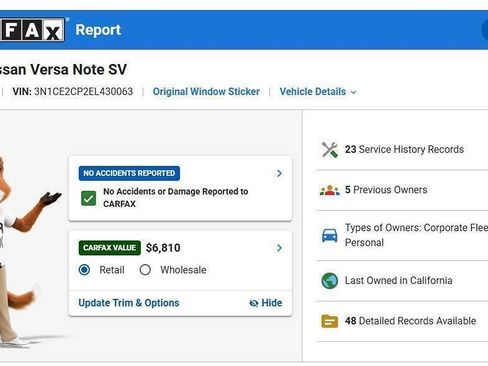
Task: Click the $6,810 value amount
Action: pyautogui.click(x=163, y=248)
